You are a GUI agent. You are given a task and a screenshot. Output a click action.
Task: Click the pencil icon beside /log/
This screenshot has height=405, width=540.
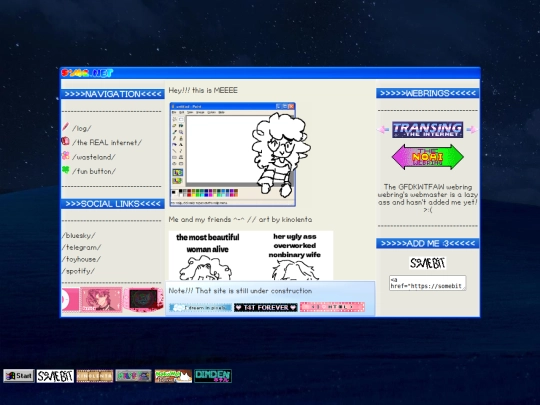click(x=65, y=127)
